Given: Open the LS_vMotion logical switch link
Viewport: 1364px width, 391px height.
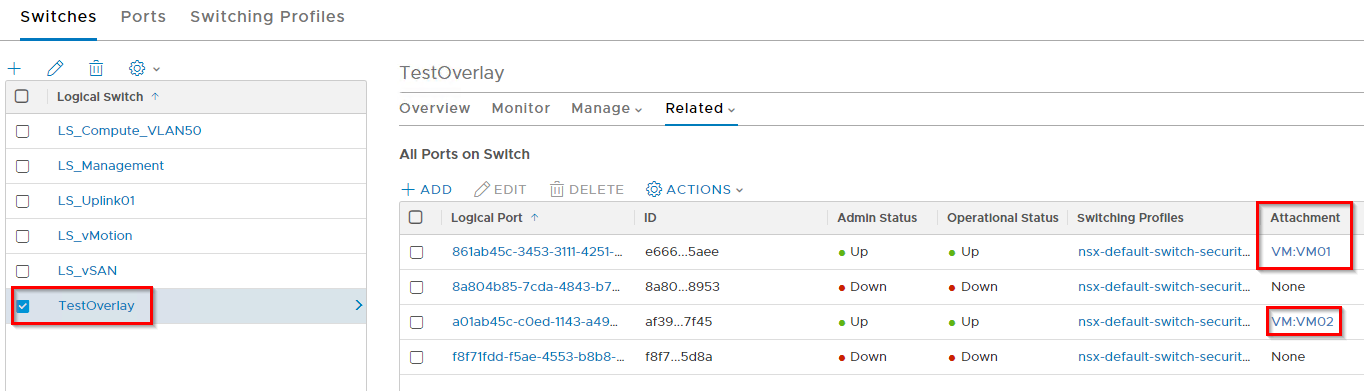Looking at the screenshot, I should 95,236.
